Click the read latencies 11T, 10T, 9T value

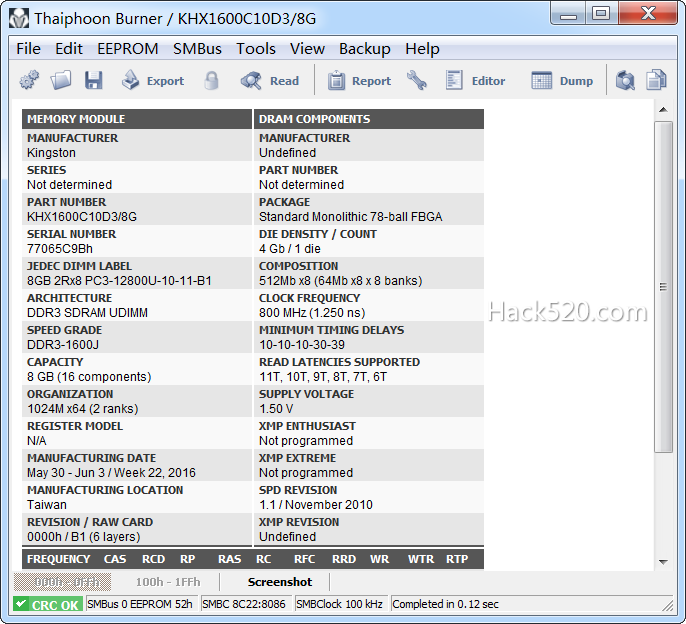323,376
